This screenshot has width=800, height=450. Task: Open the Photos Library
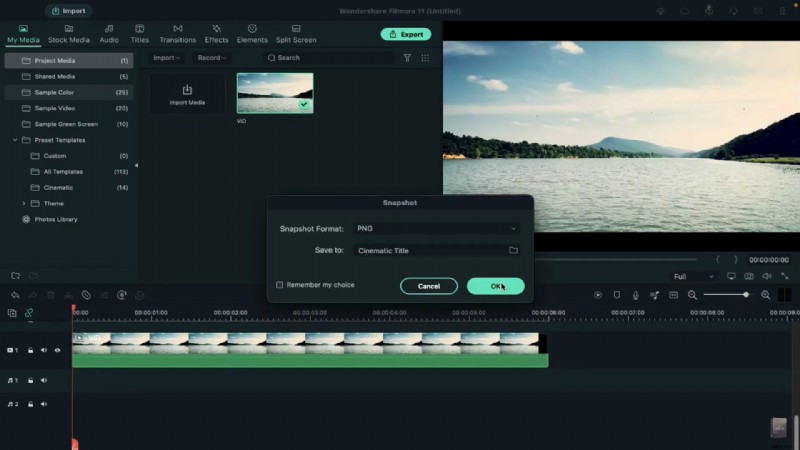pyautogui.click(x=50, y=219)
